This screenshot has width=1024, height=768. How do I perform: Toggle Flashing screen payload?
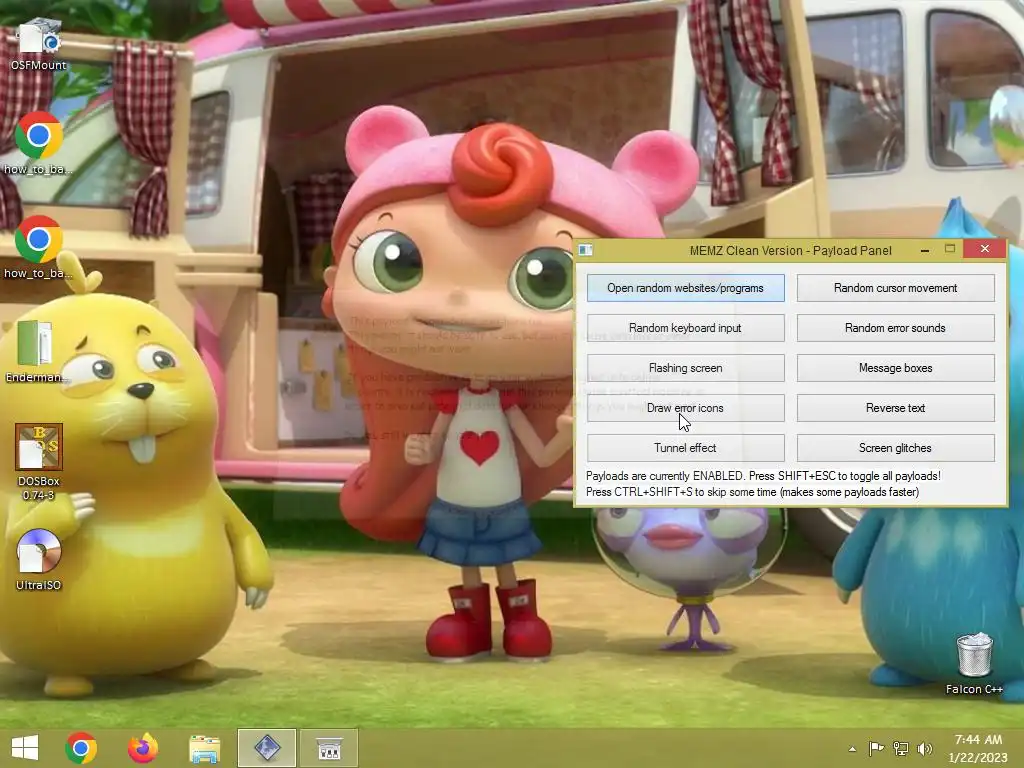[685, 368]
